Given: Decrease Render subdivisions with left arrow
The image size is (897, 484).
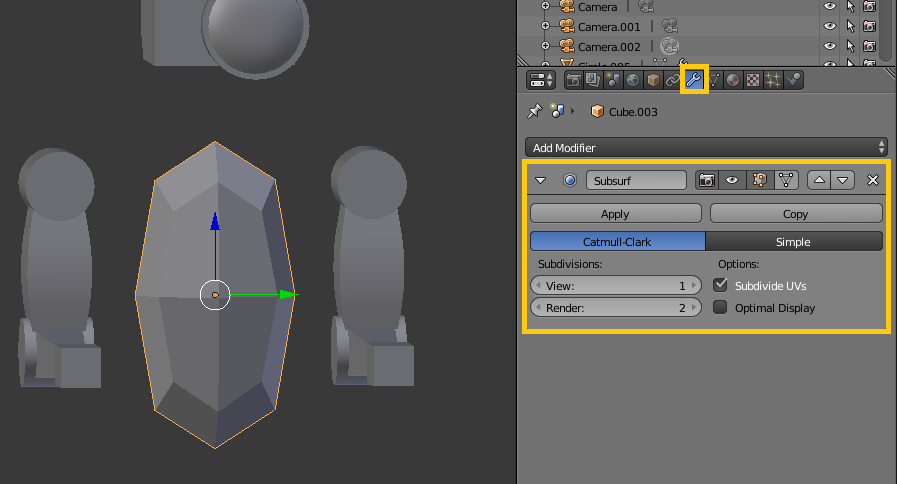Looking at the screenshot, I should click(538, 307).
